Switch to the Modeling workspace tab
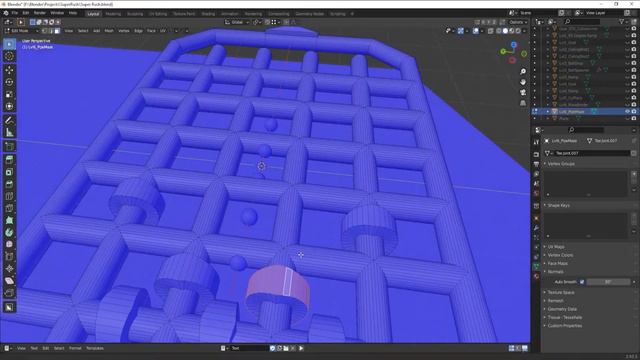The width and height of the screenshot is (640, 360). pos(113,13)
